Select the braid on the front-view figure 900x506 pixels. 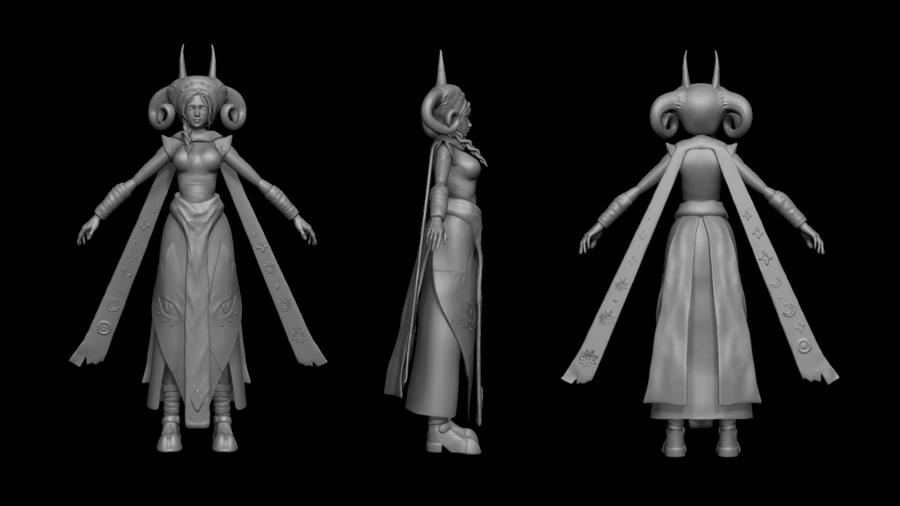pyautogui.click(x=189, y=138)
